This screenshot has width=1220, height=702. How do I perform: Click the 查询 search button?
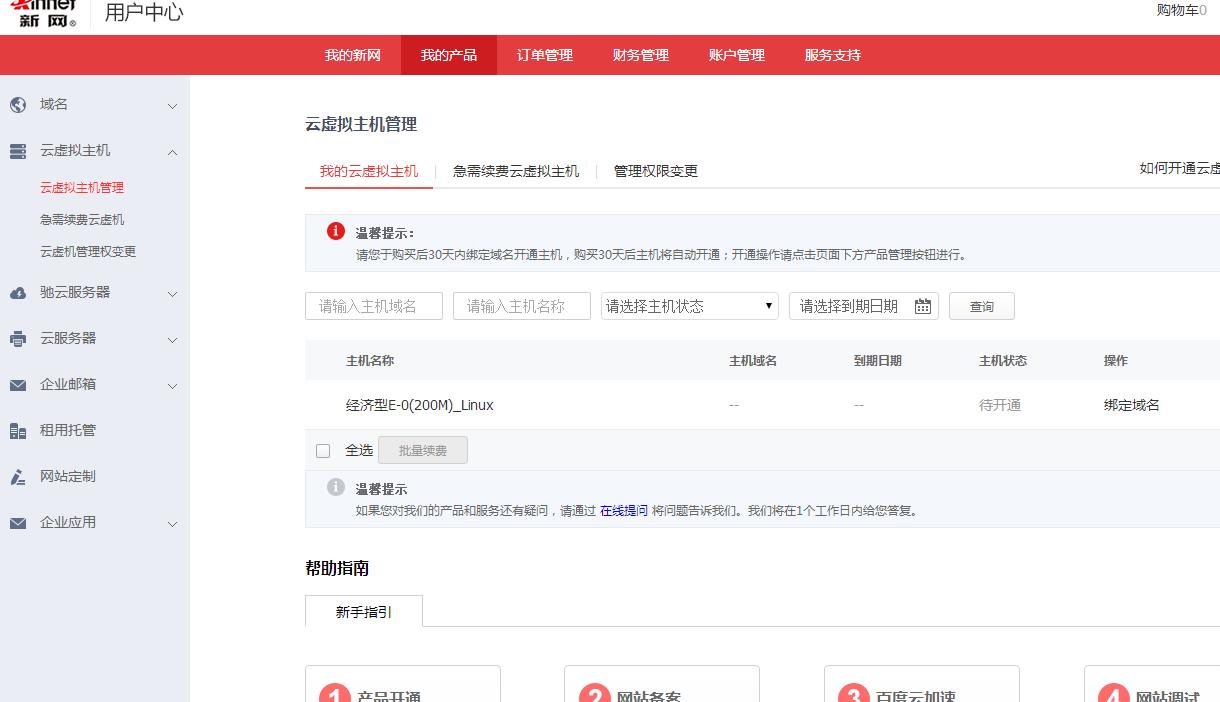pyautogui.click(x=981, y=306)
